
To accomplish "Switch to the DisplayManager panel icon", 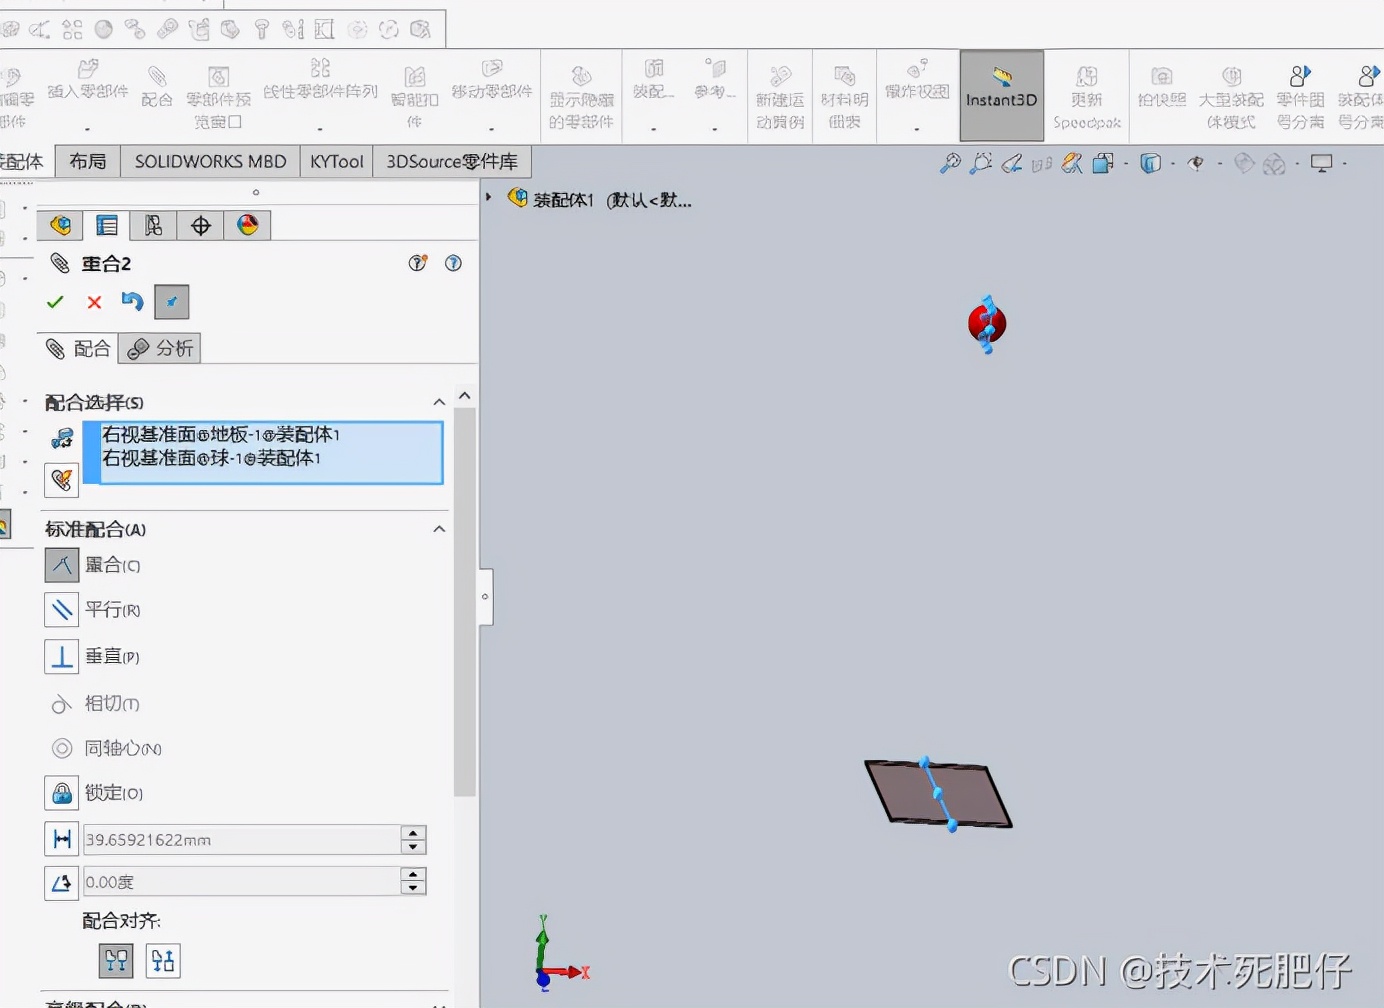I will [248, 225].
